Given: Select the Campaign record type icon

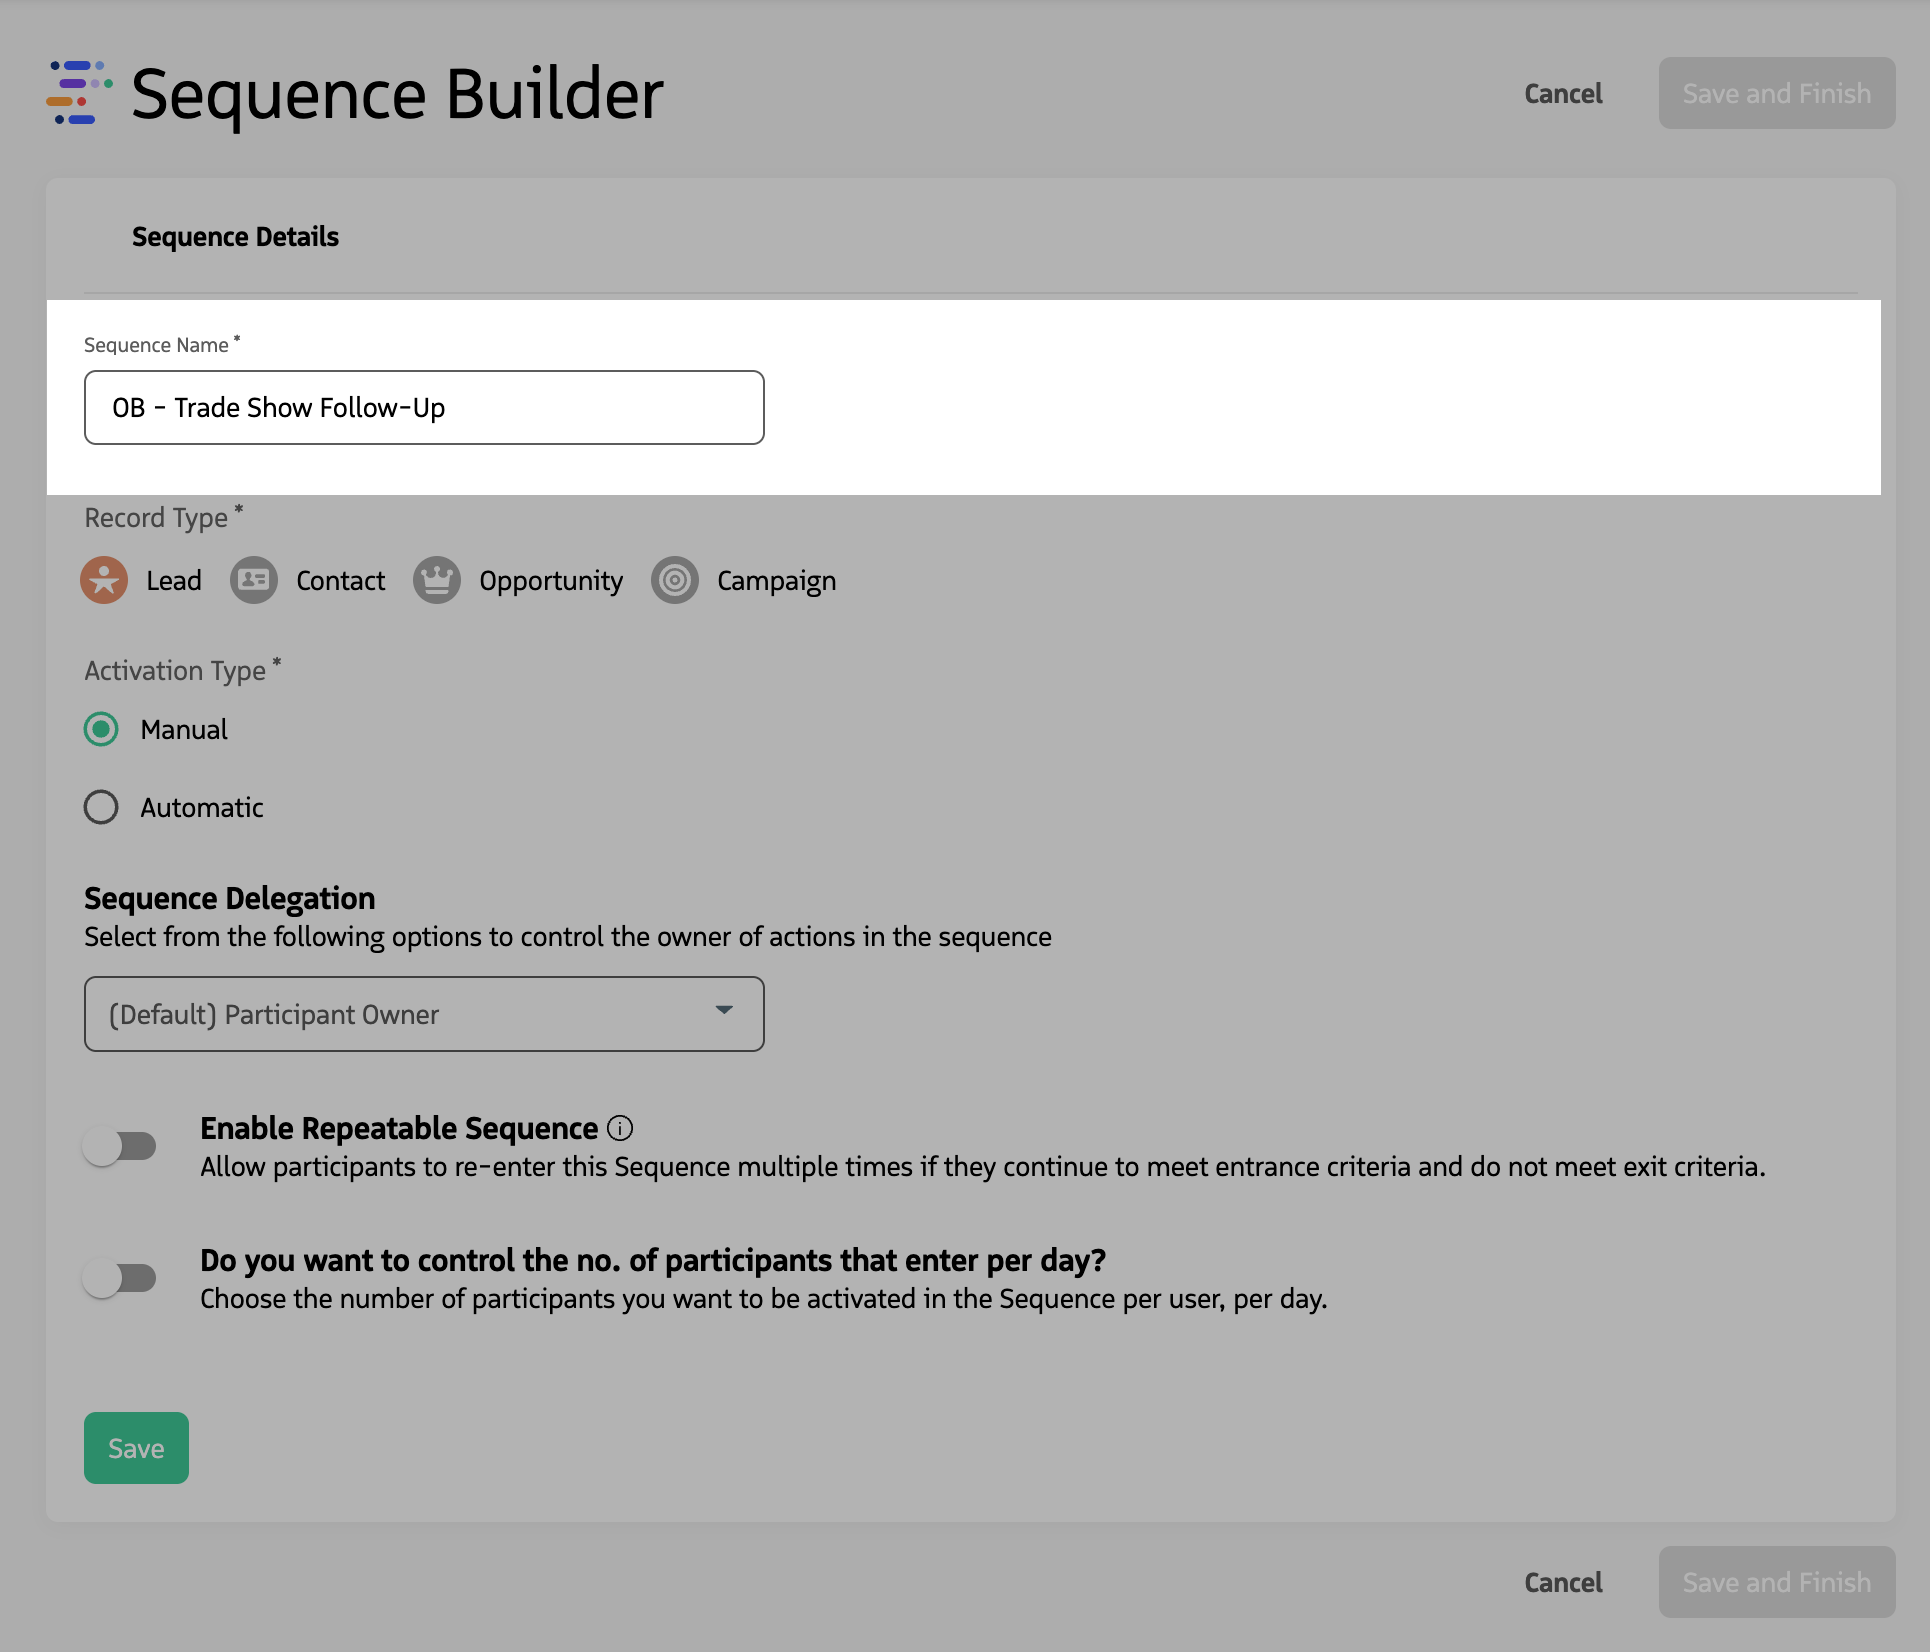Looking at the screenshot, I should click(x=675, y=580).
